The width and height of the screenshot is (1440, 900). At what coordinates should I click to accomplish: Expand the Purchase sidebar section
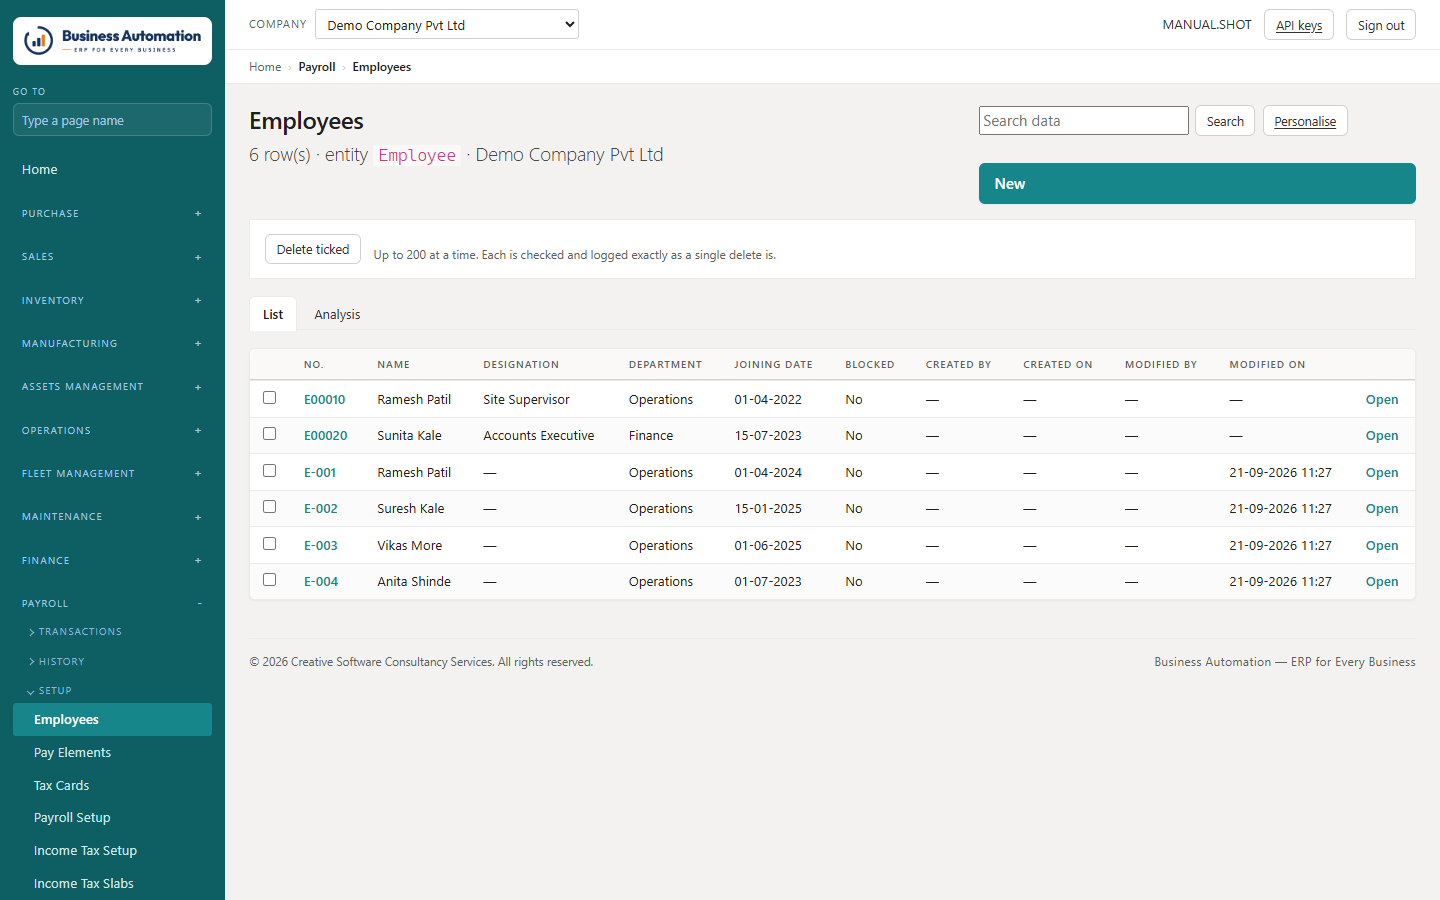(112, 214)
